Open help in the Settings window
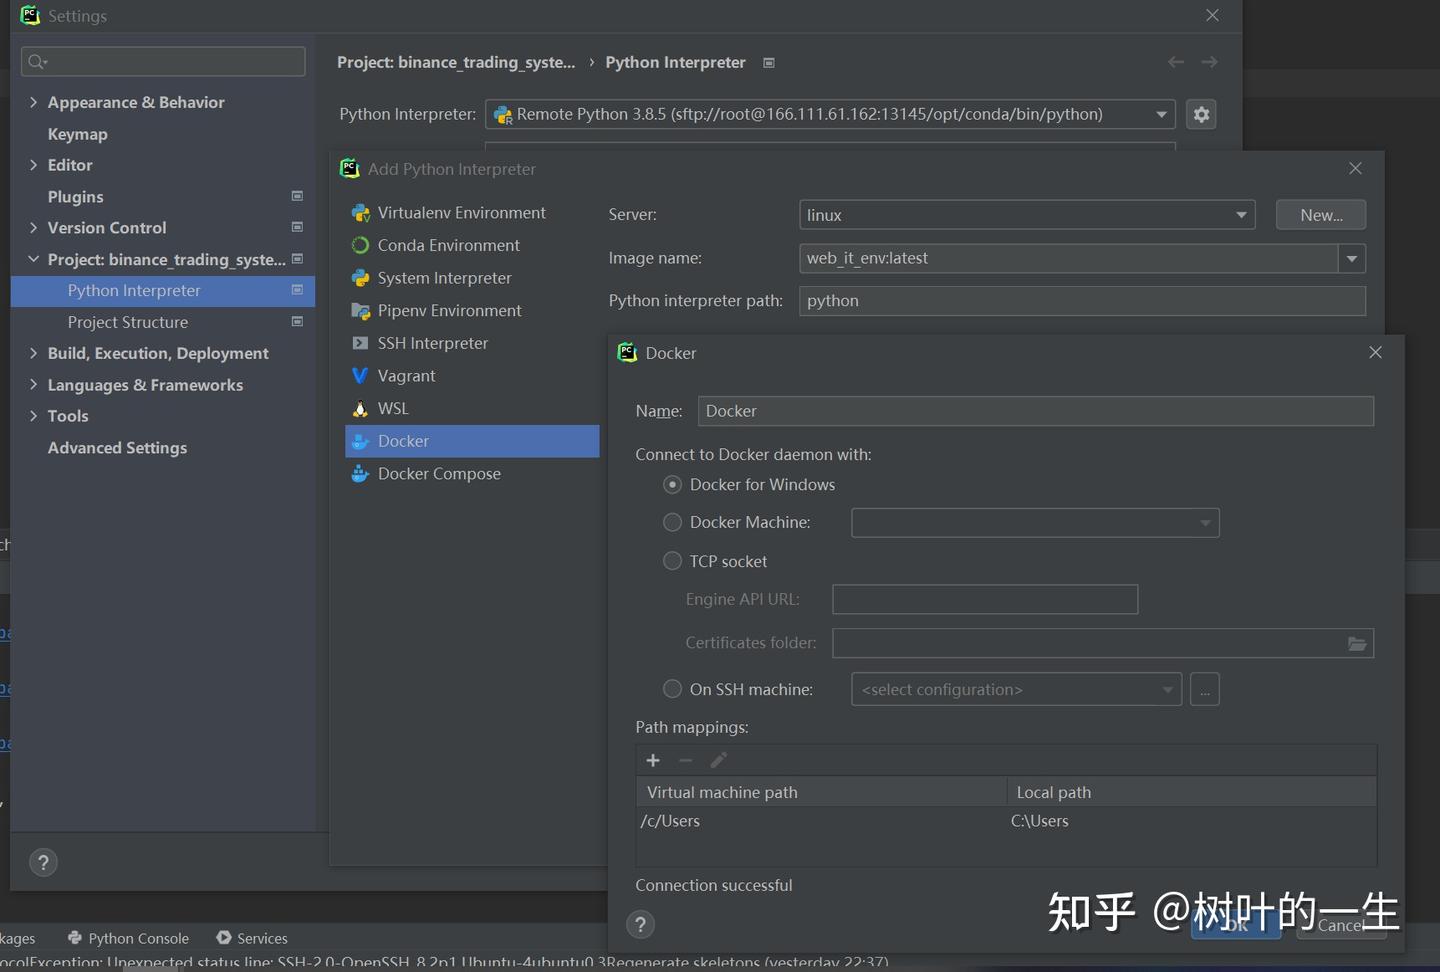This screenshot has height=972, width=1440. pyautogui.click(x=43, y=863)
